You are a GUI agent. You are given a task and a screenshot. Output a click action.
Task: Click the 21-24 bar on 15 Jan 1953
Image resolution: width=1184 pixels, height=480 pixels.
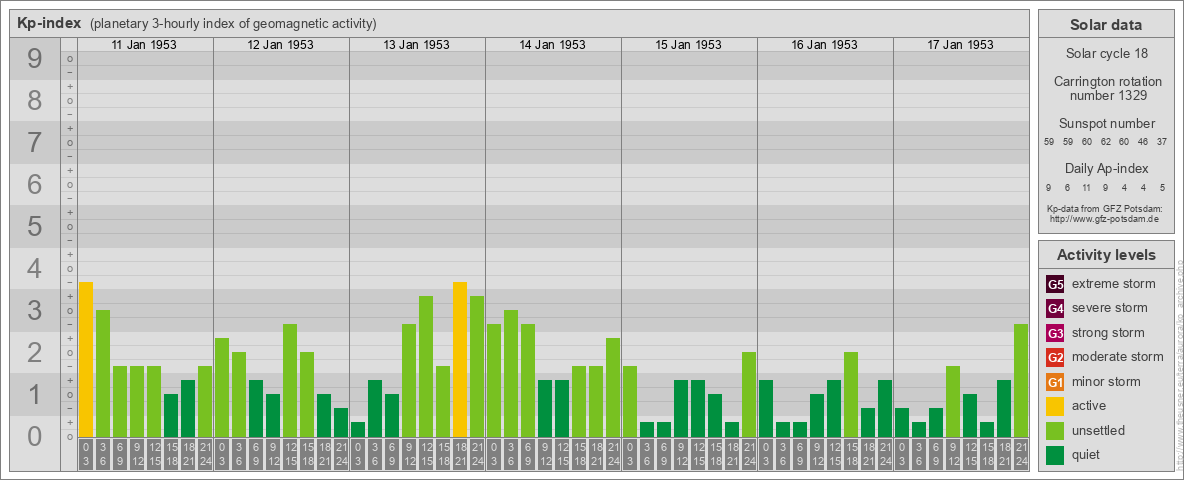[x=749, y=394]
